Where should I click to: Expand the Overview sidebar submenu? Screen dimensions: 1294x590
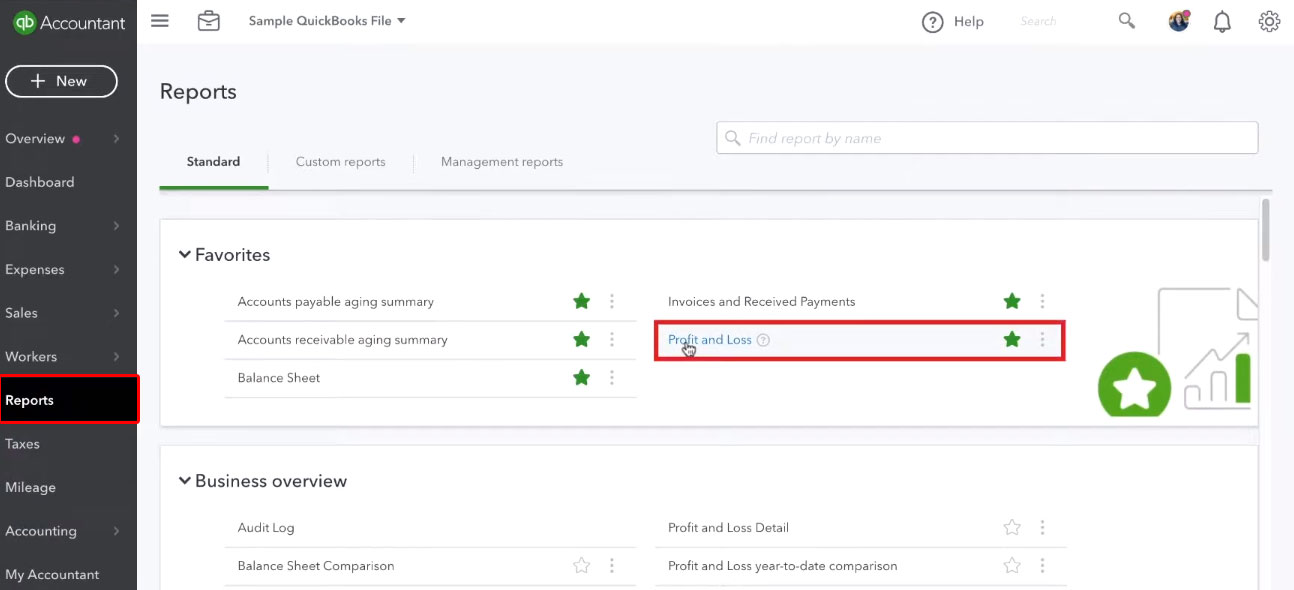click(116, 139)
